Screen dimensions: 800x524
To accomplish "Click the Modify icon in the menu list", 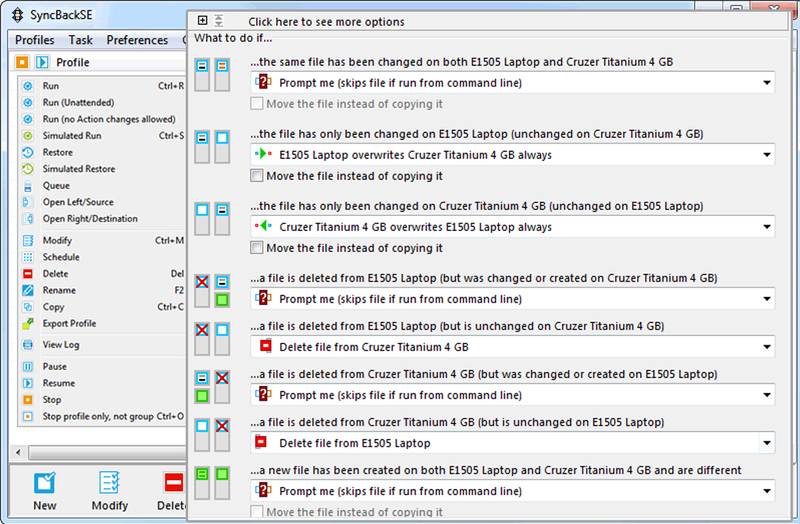I will click(28, 240).
